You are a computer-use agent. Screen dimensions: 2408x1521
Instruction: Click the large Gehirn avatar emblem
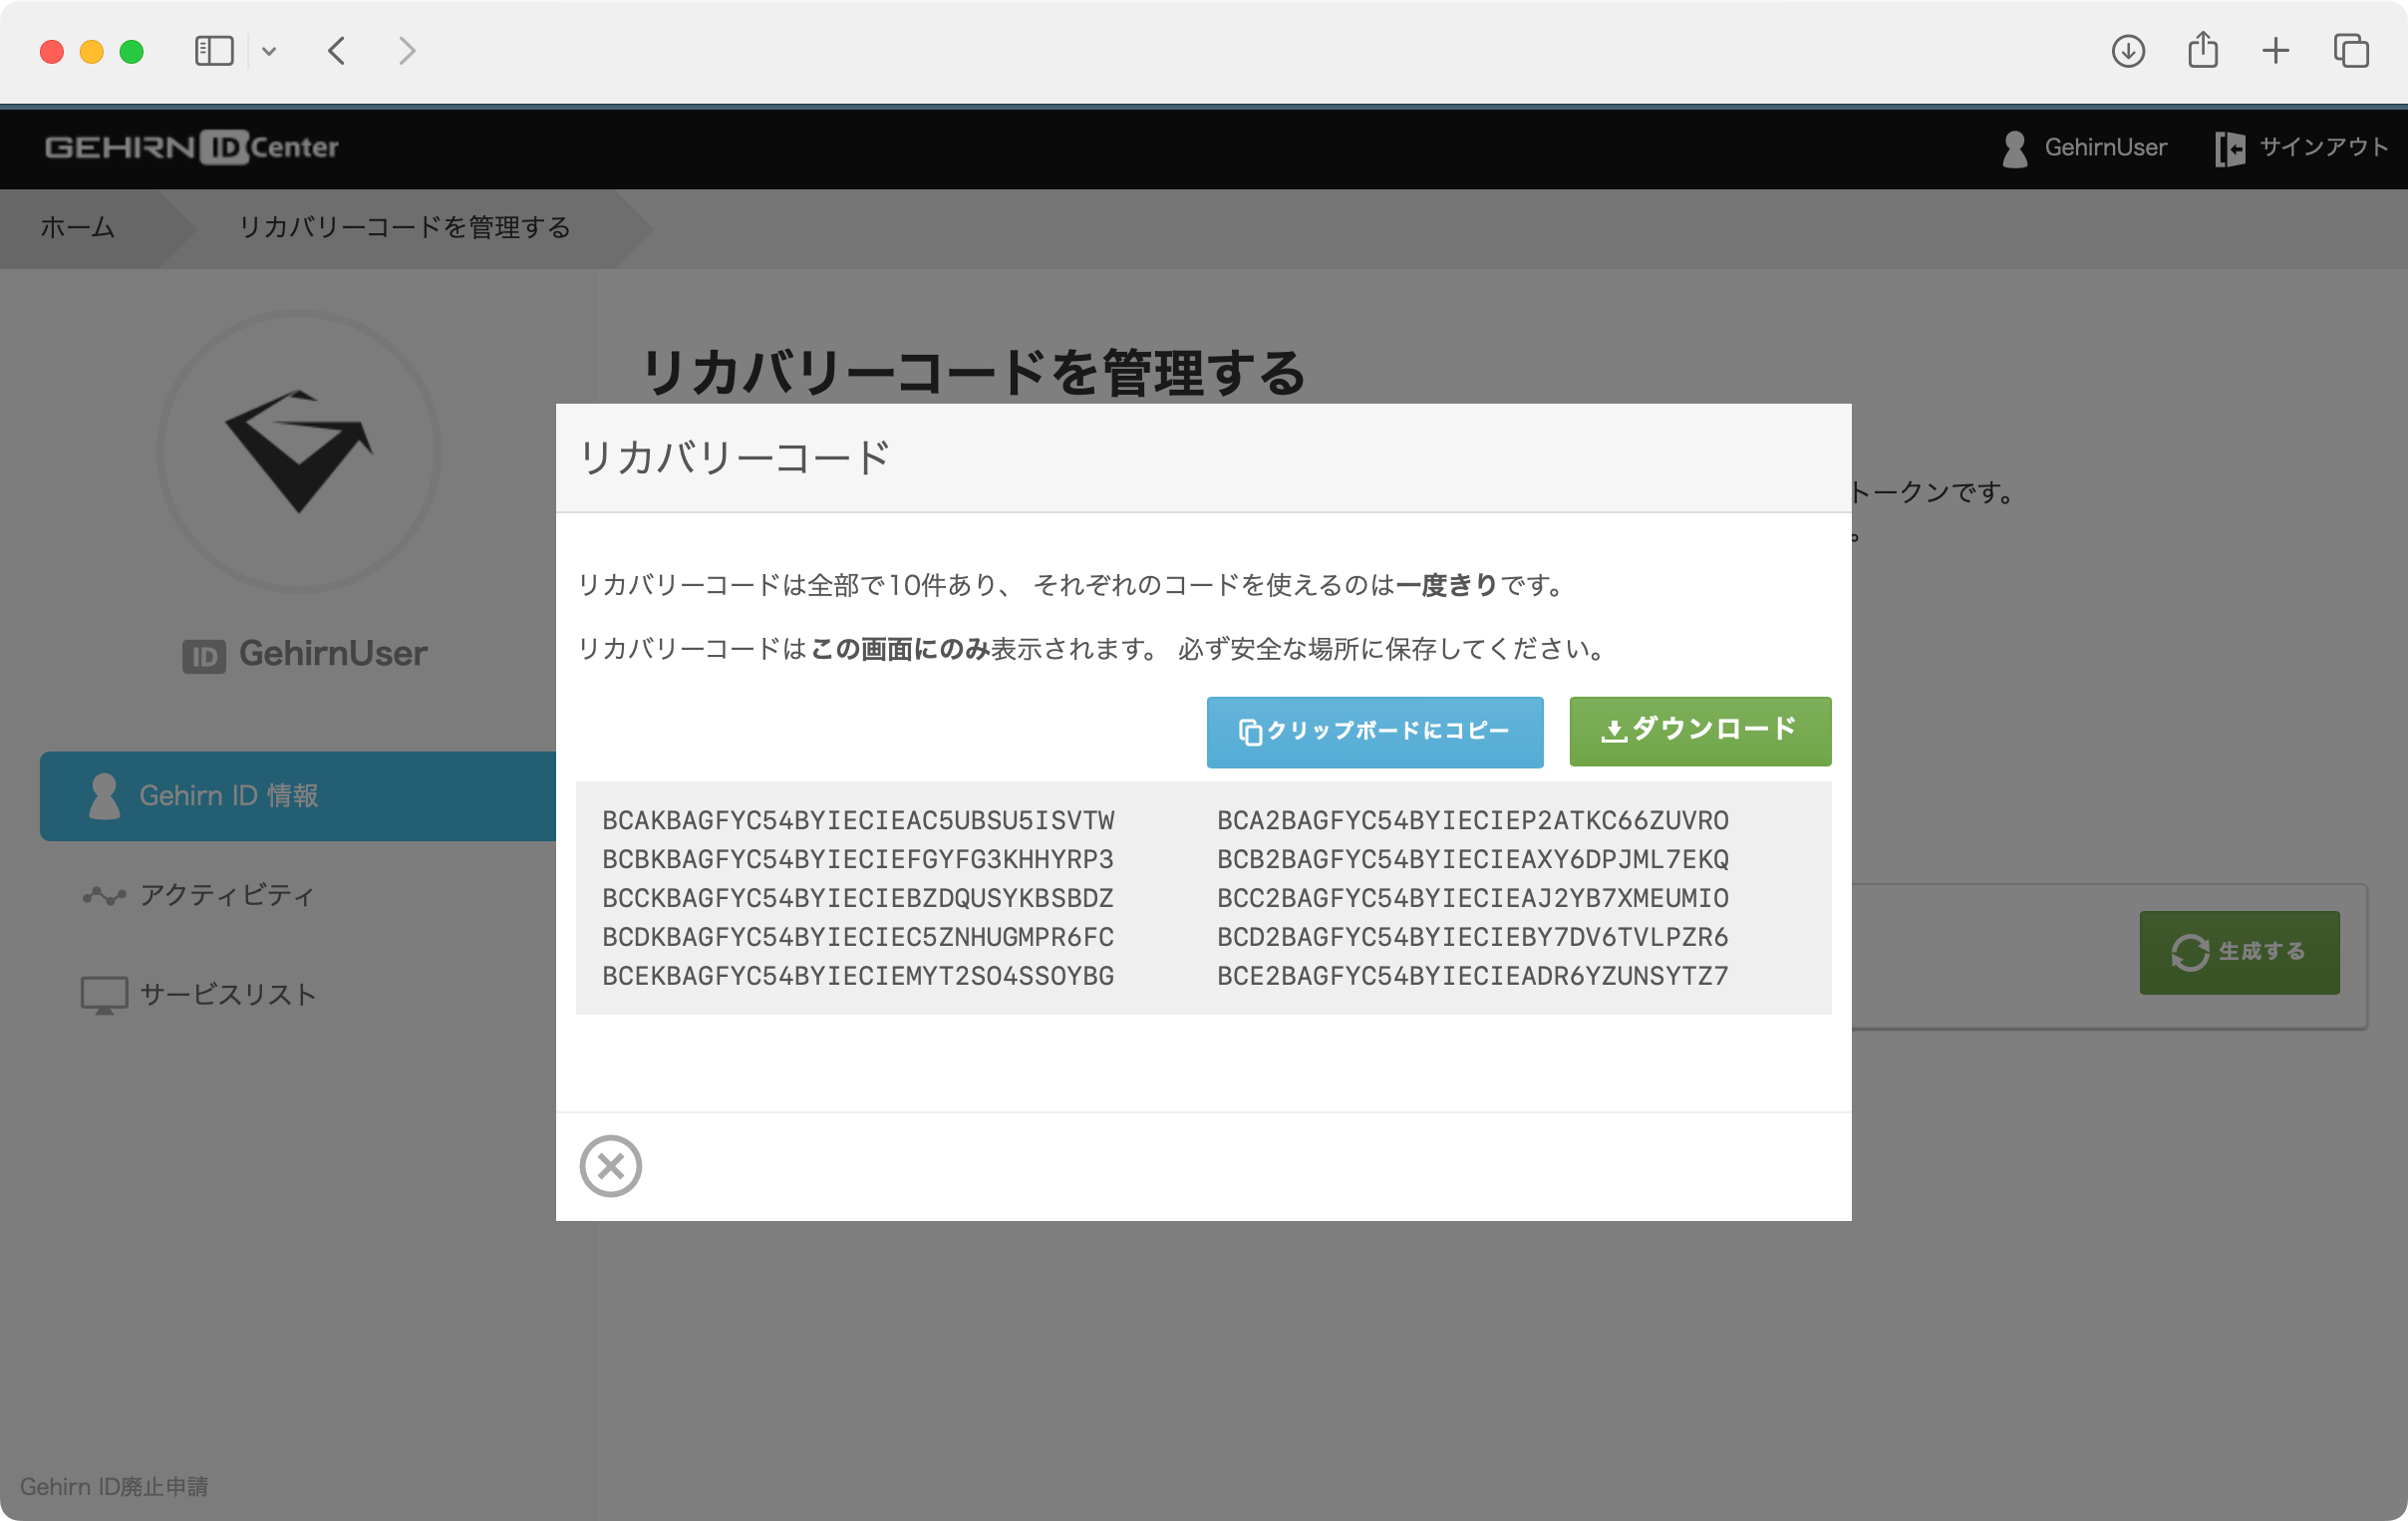click(300, 452)
